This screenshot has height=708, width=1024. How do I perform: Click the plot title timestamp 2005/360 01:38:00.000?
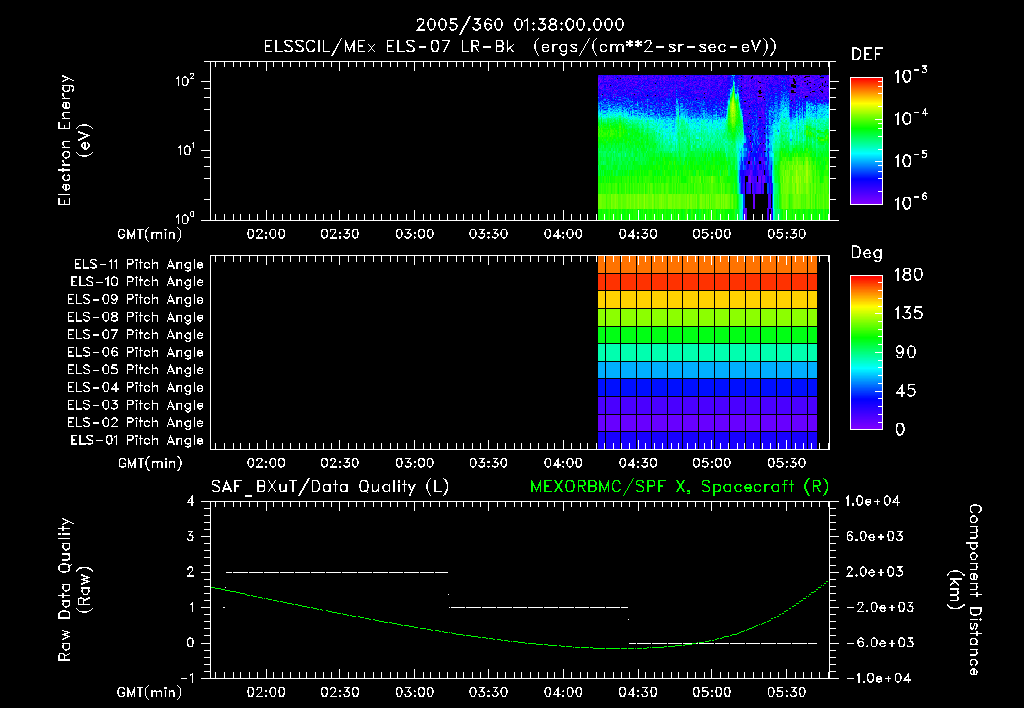coord(520,25)
